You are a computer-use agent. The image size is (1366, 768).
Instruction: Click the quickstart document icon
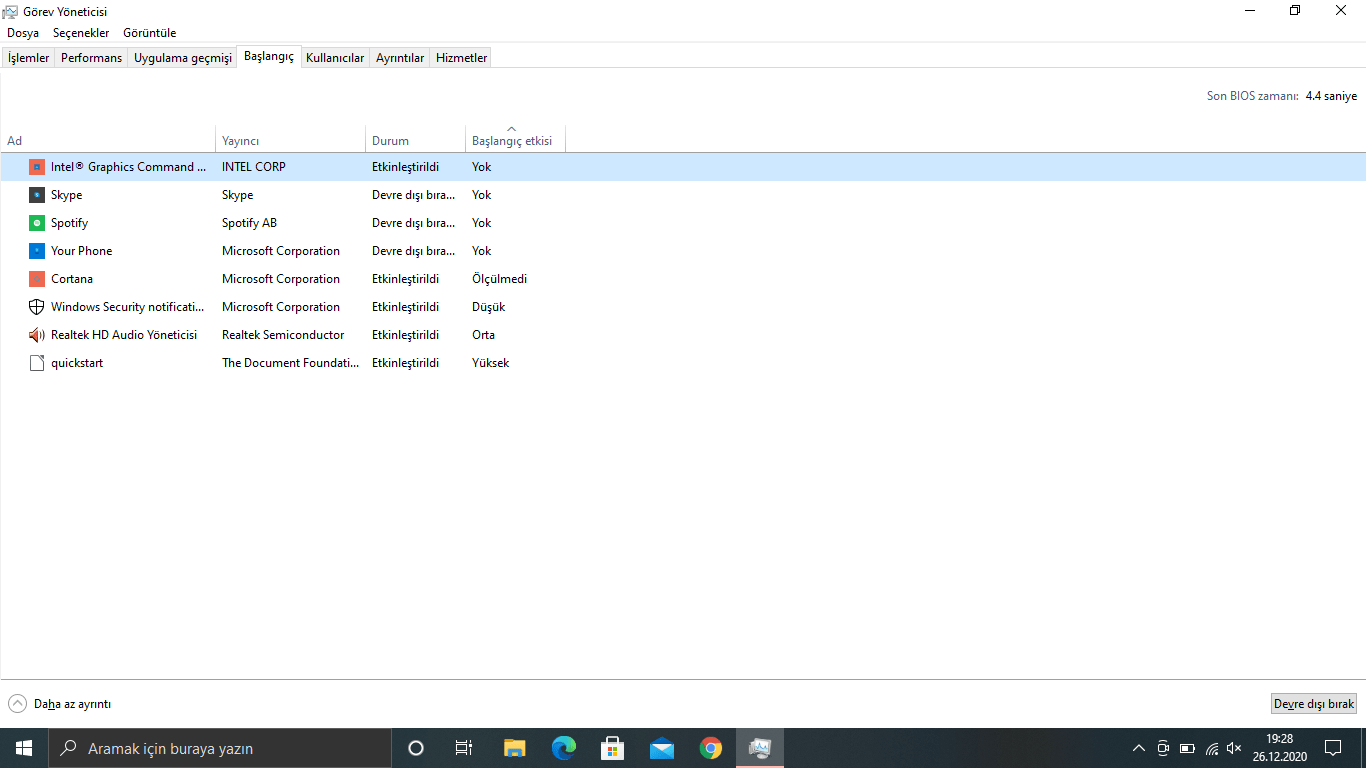(37, 363)
